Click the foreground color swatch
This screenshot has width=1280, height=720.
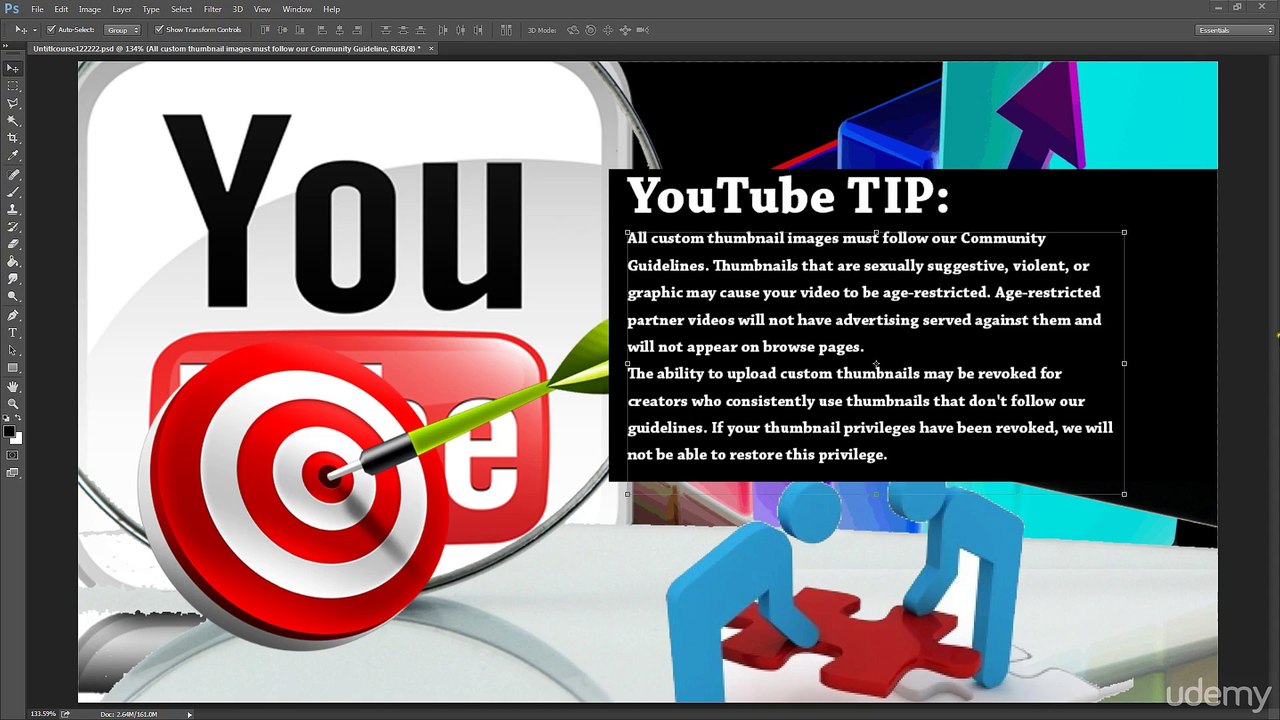9,433
